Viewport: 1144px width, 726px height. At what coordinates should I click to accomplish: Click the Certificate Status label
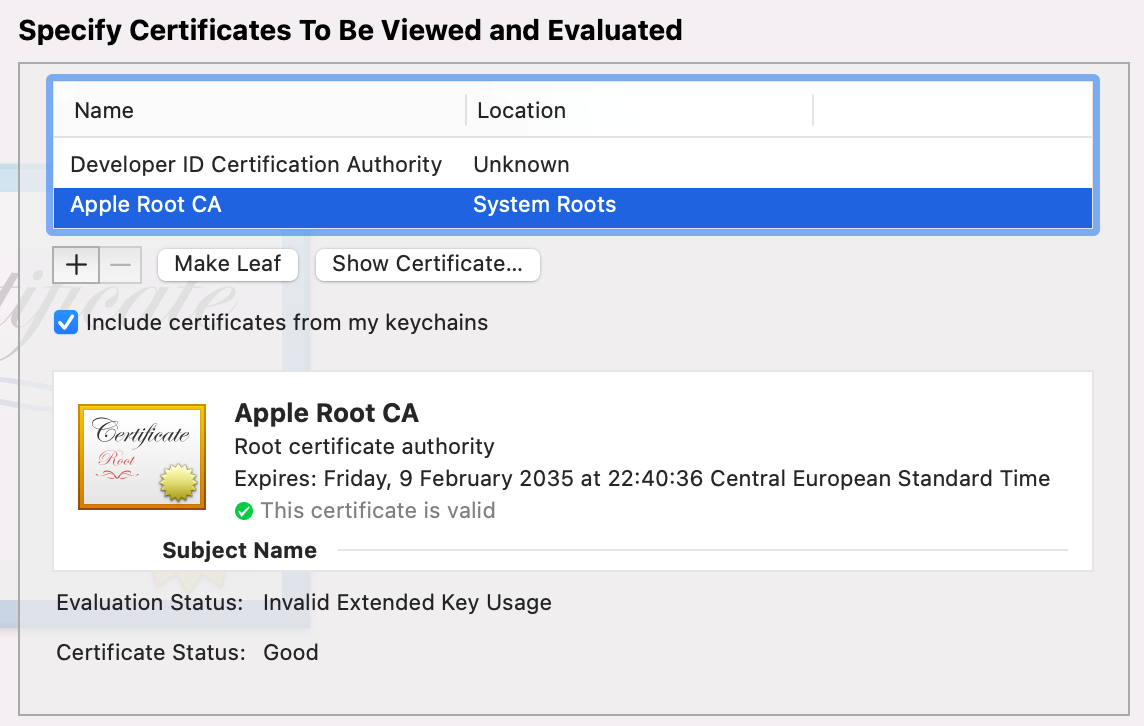click(x=151, y=652)
